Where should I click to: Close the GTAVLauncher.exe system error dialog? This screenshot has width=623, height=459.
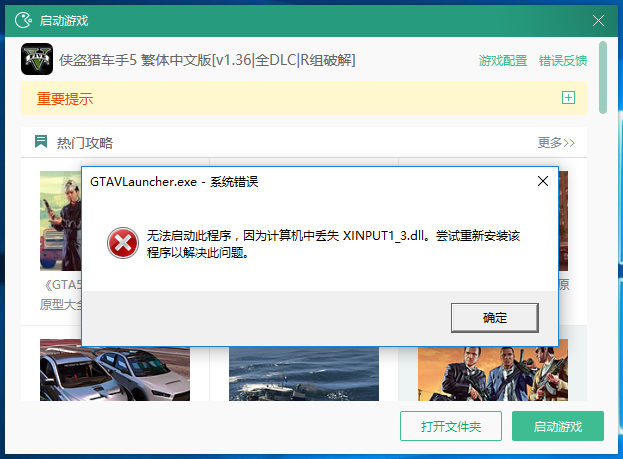[x=543, y=181]
